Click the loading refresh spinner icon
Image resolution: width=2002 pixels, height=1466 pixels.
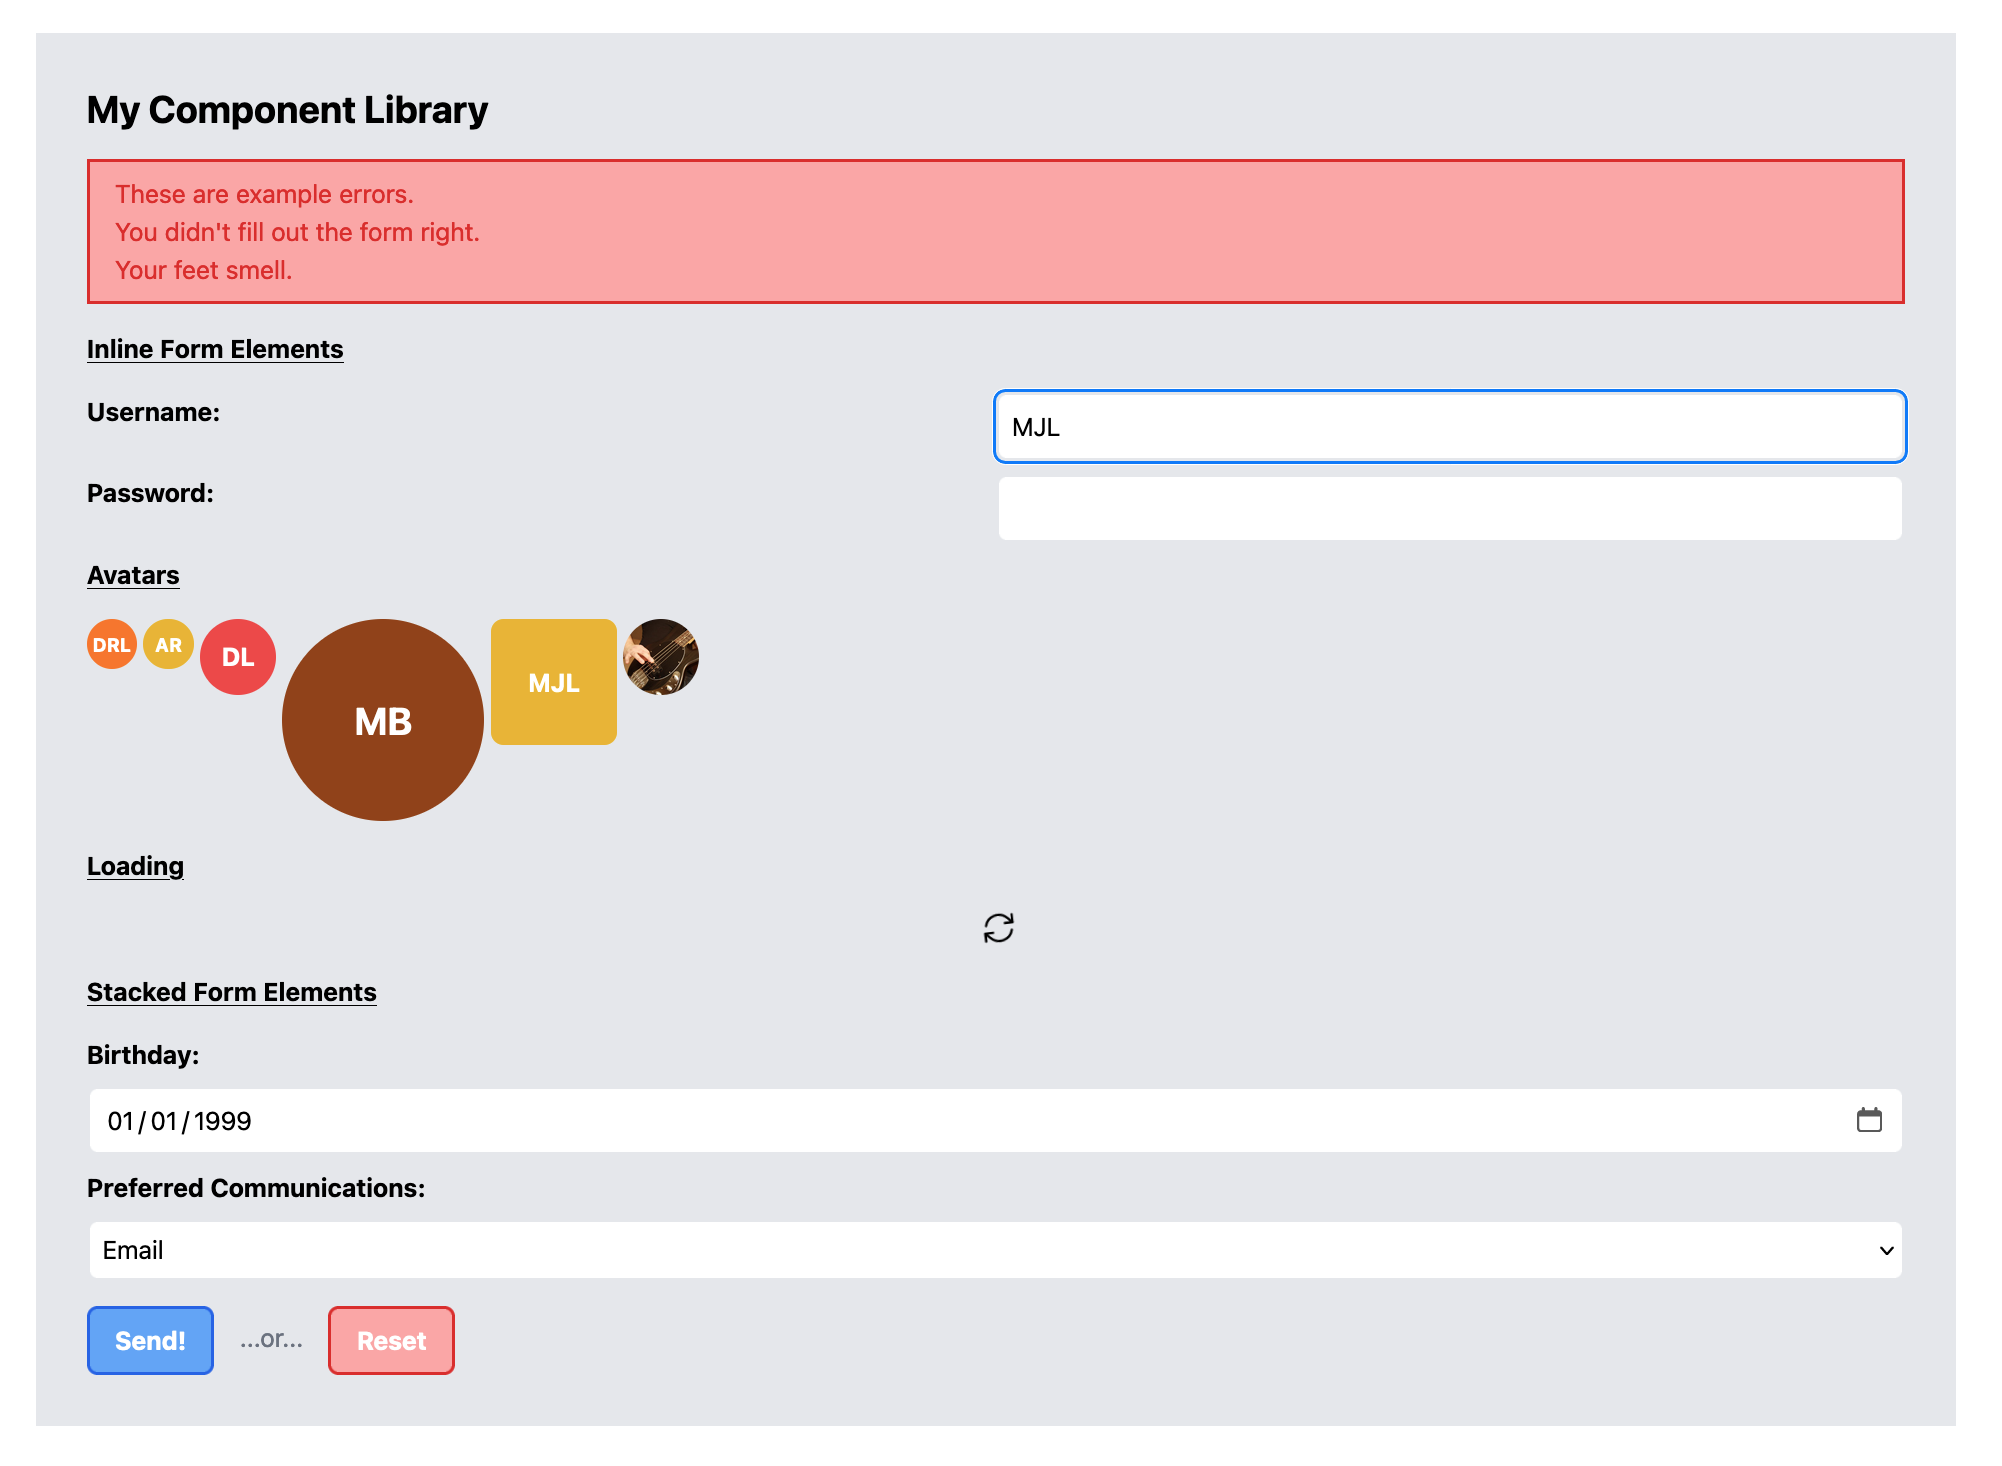[998, 928]
